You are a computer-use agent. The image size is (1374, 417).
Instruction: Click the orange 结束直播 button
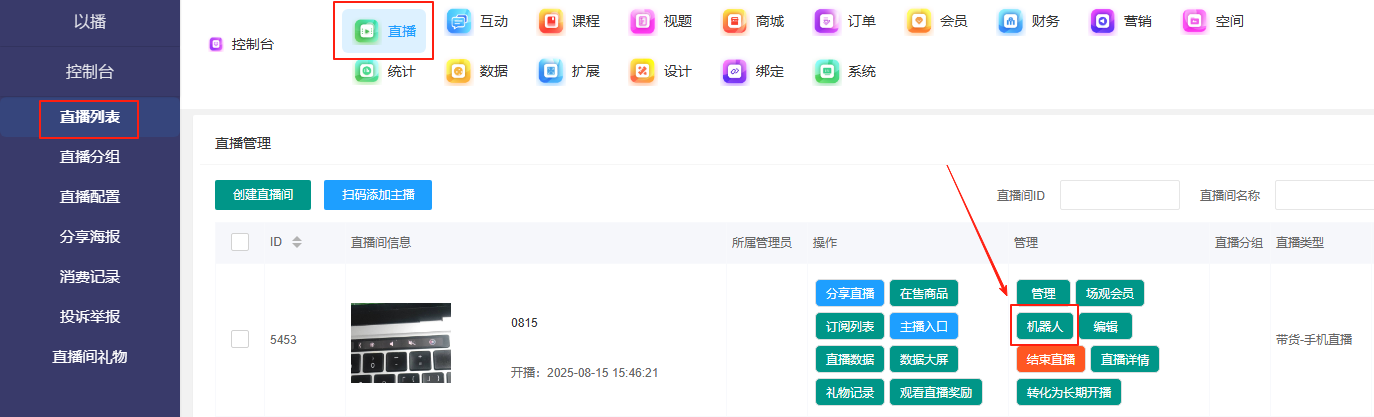click(1050, 359)
